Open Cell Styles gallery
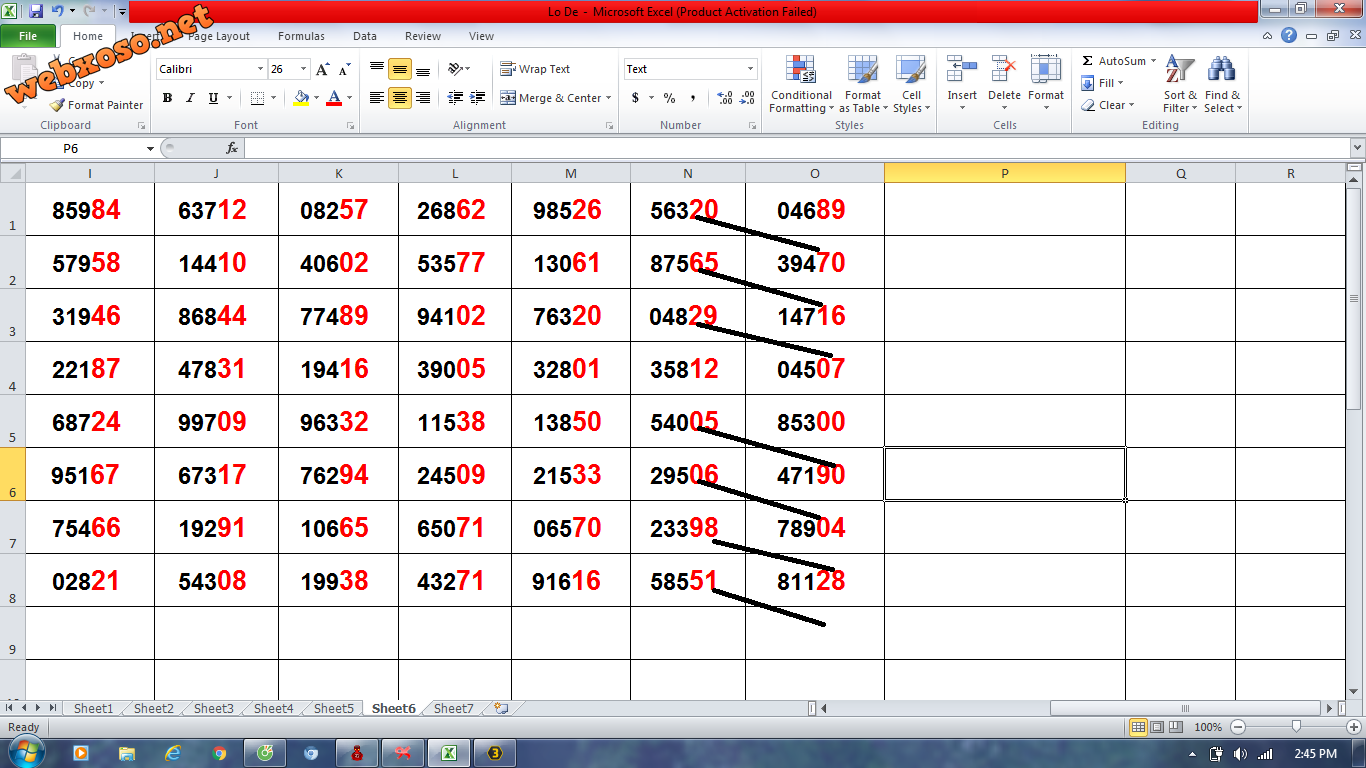Screen dimensions: 1366x768 pyautogui.click(x=911, y=85)
